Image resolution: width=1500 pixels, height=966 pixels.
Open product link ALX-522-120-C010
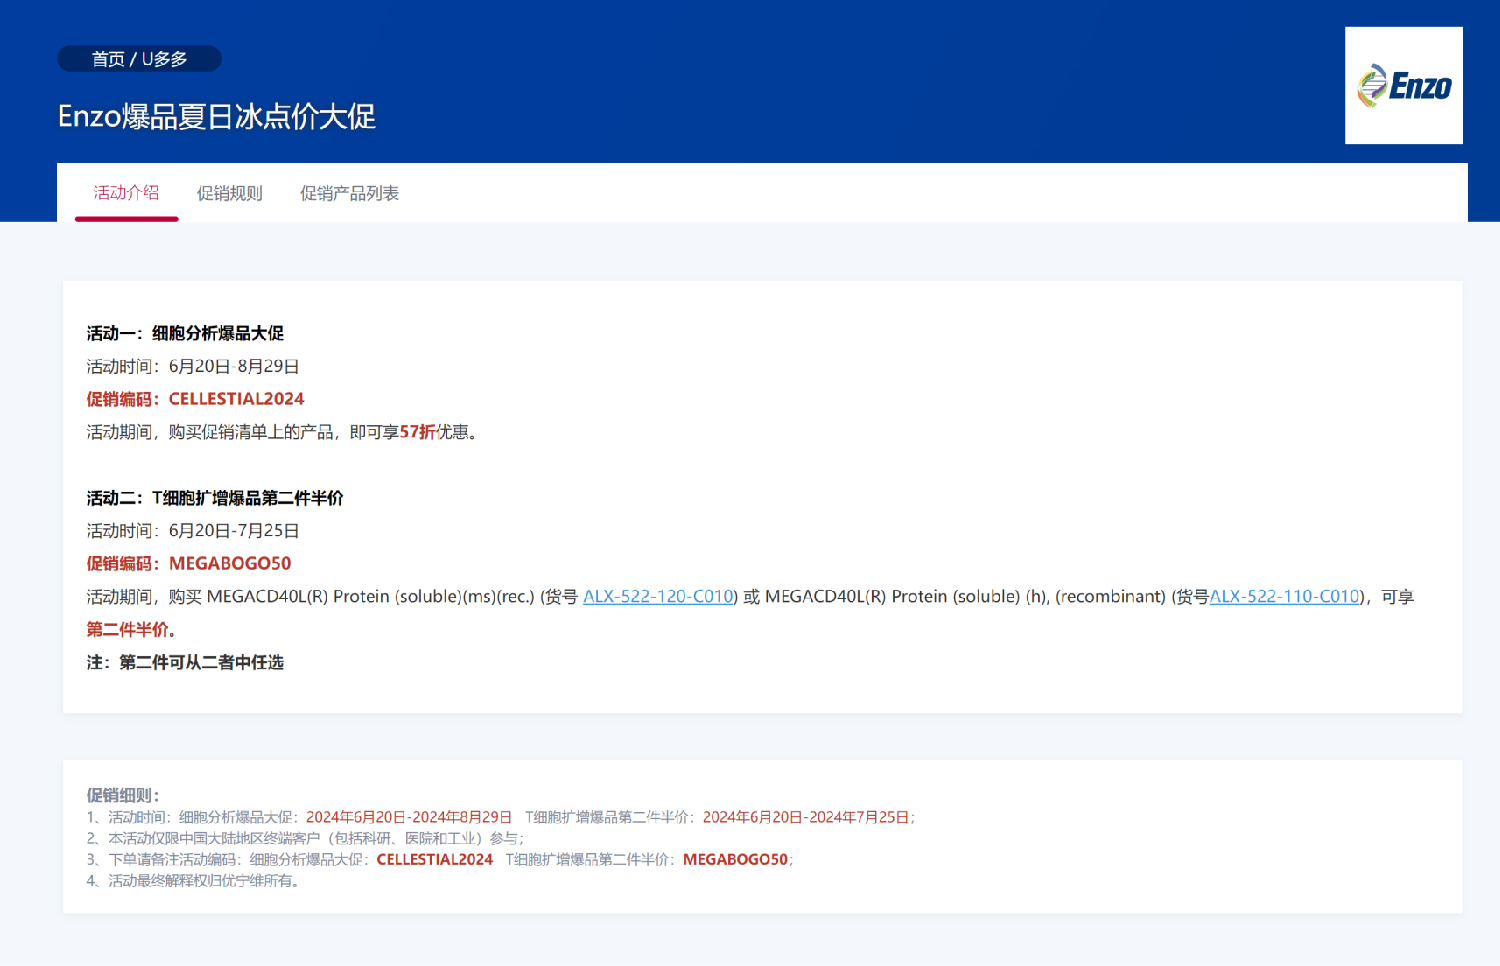(x=658, y=597)
